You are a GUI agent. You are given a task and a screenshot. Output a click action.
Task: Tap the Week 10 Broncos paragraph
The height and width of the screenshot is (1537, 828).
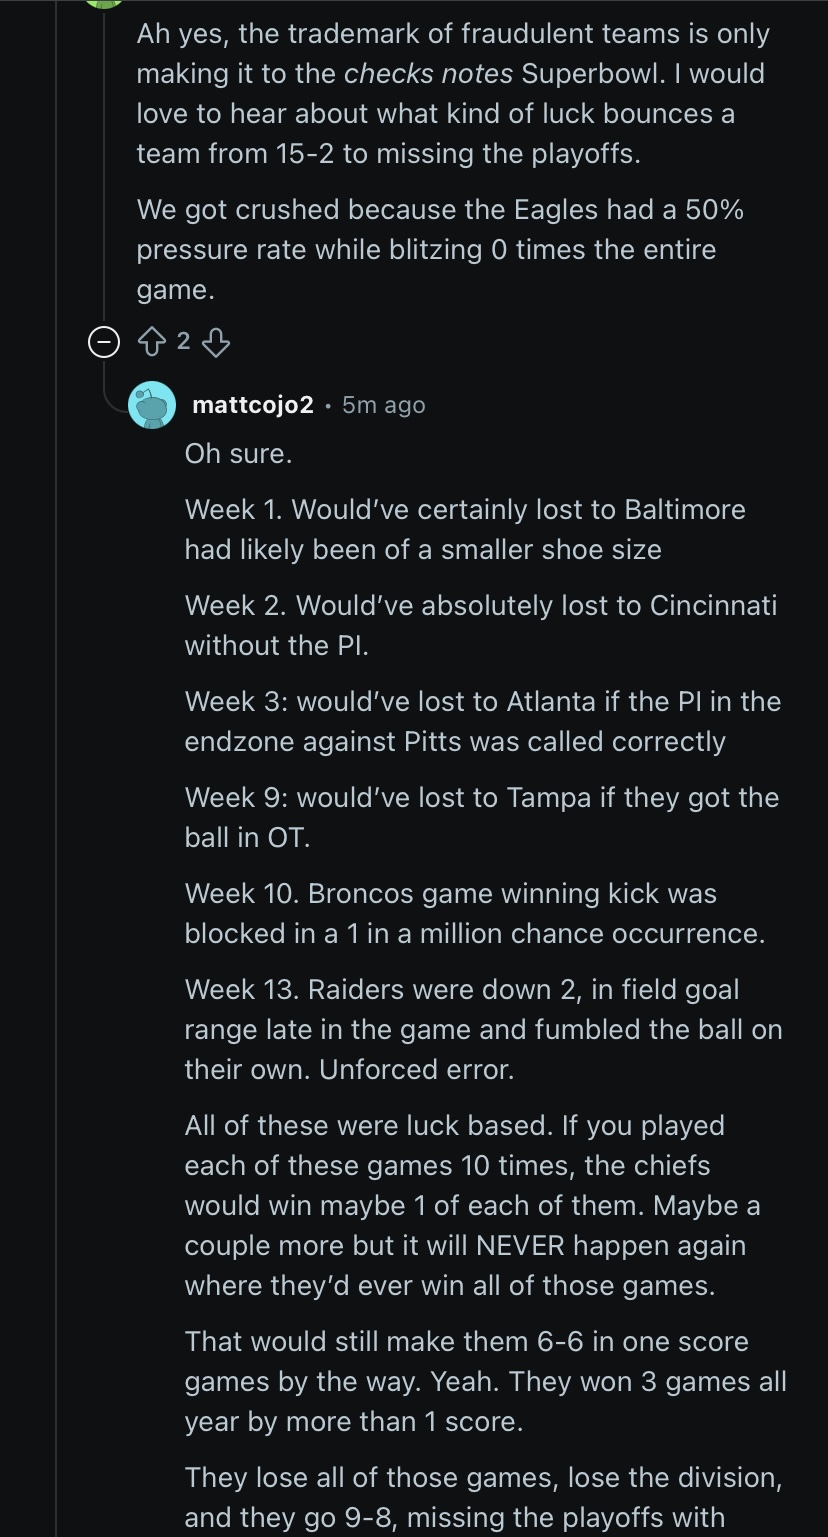pos(474,913)
